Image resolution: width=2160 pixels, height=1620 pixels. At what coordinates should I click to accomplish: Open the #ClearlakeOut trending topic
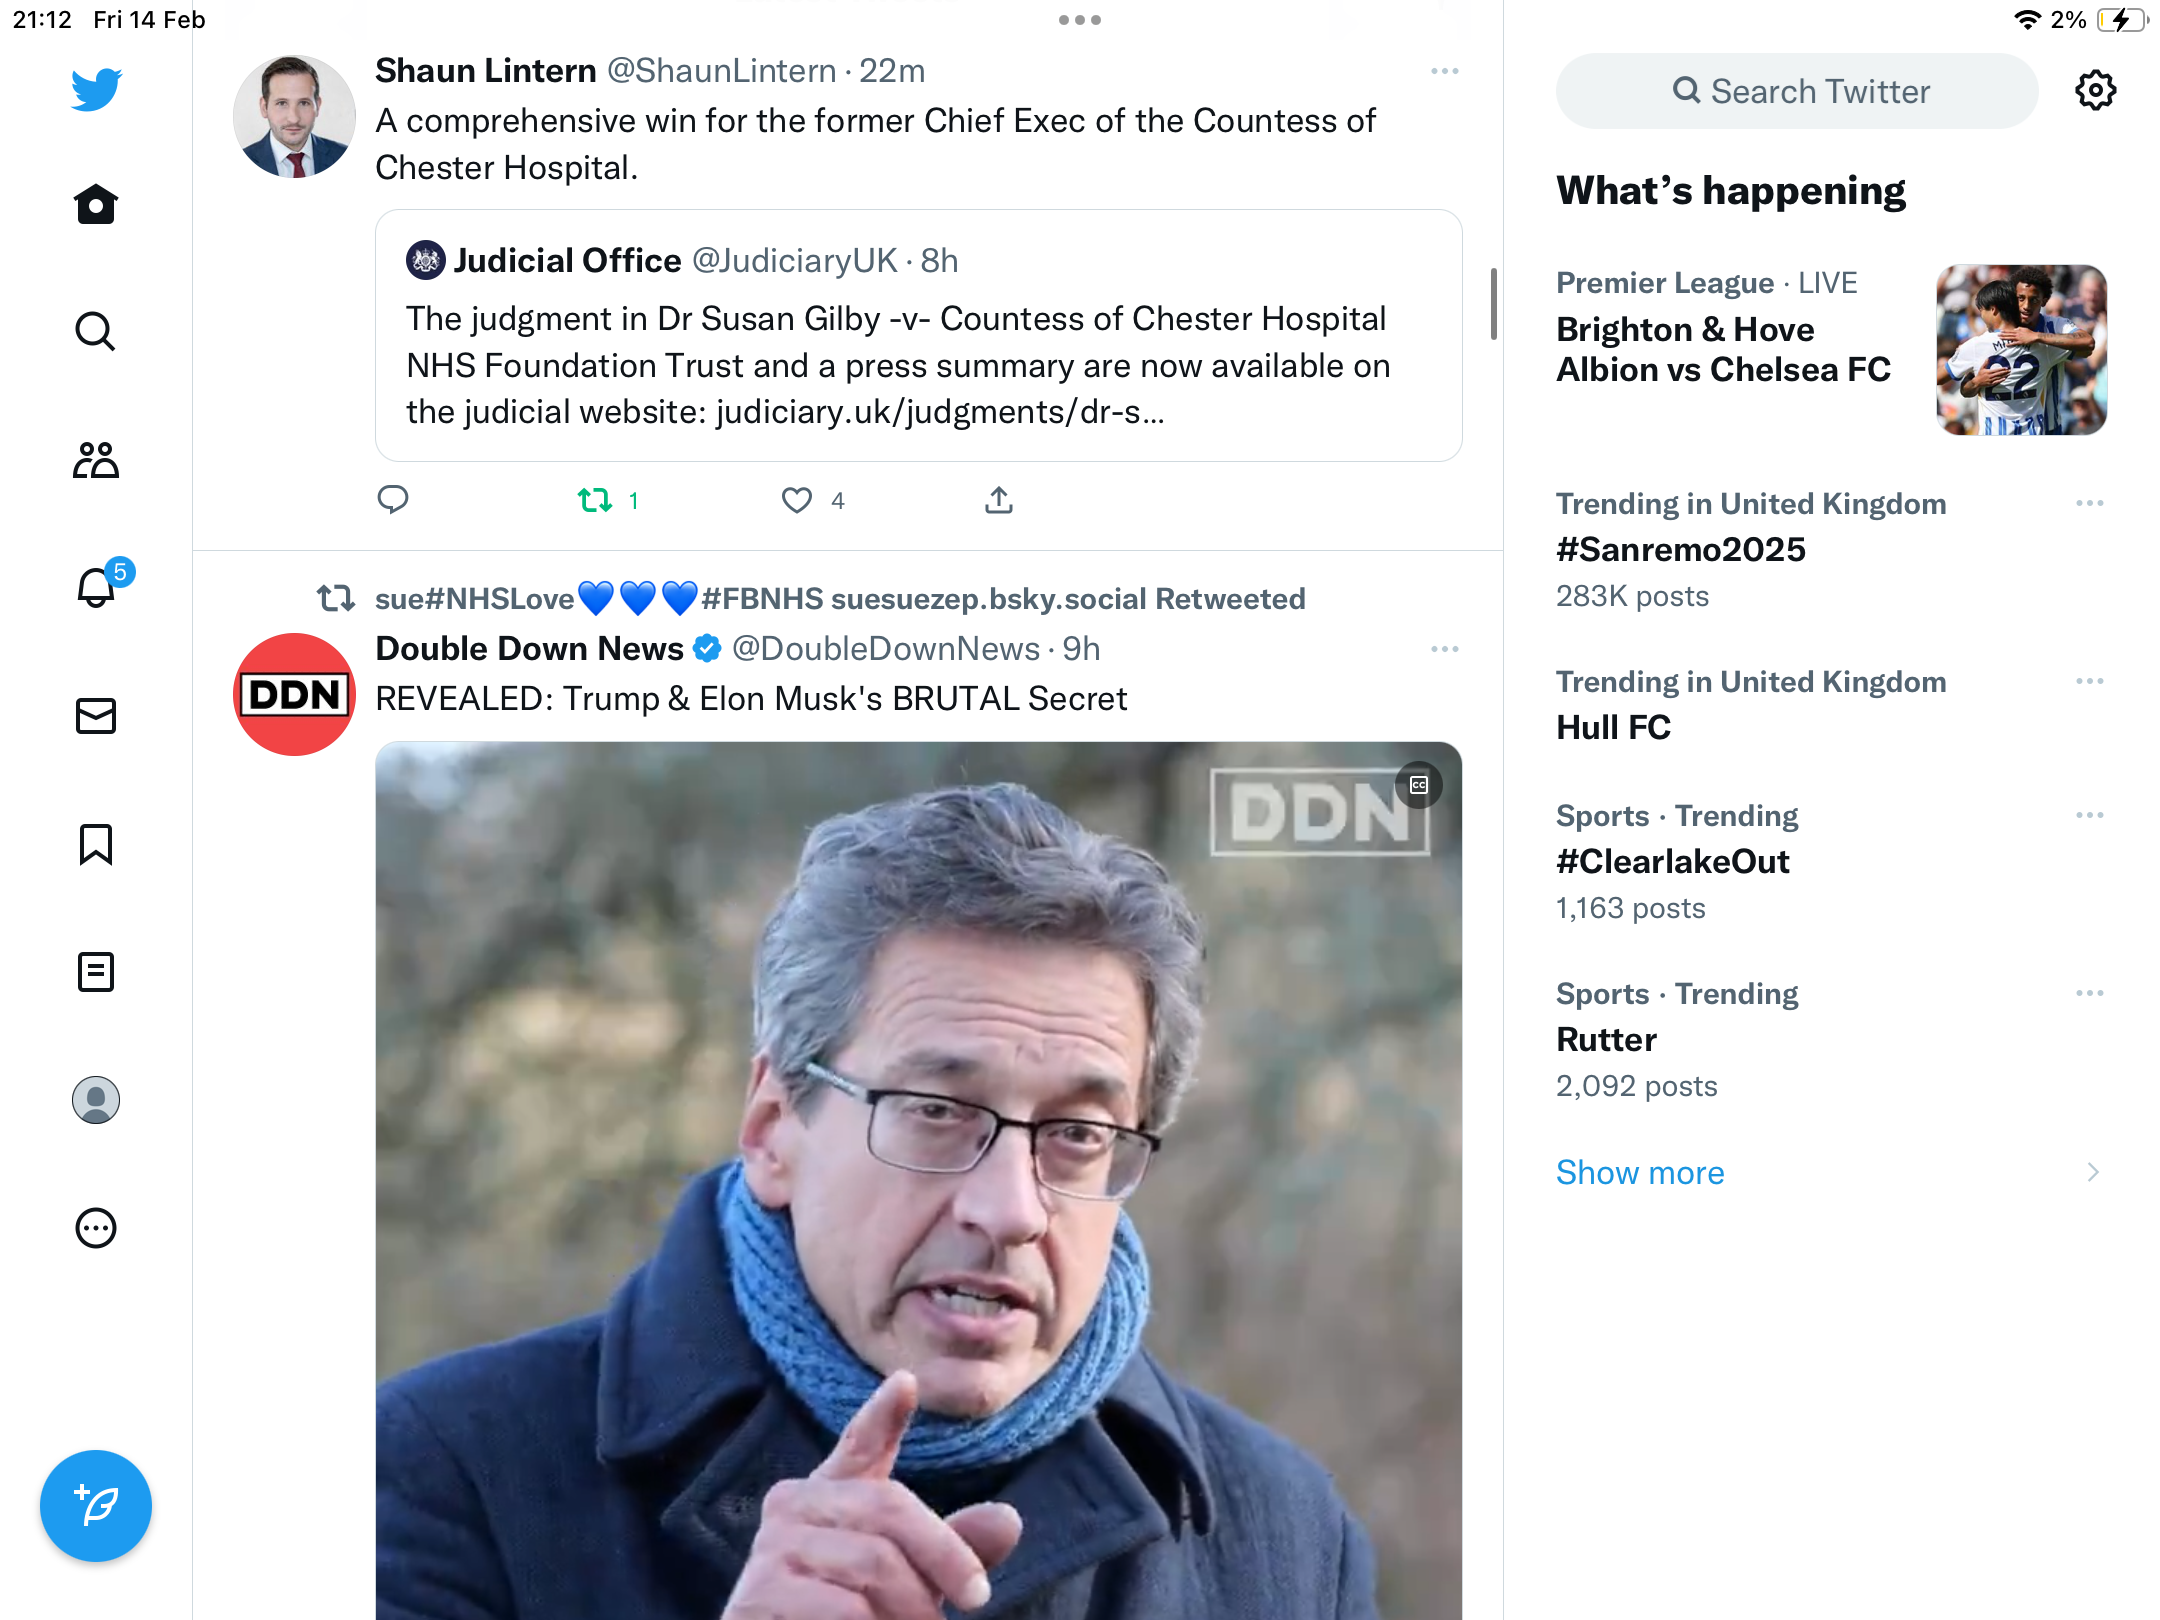tap(1673, 861)
